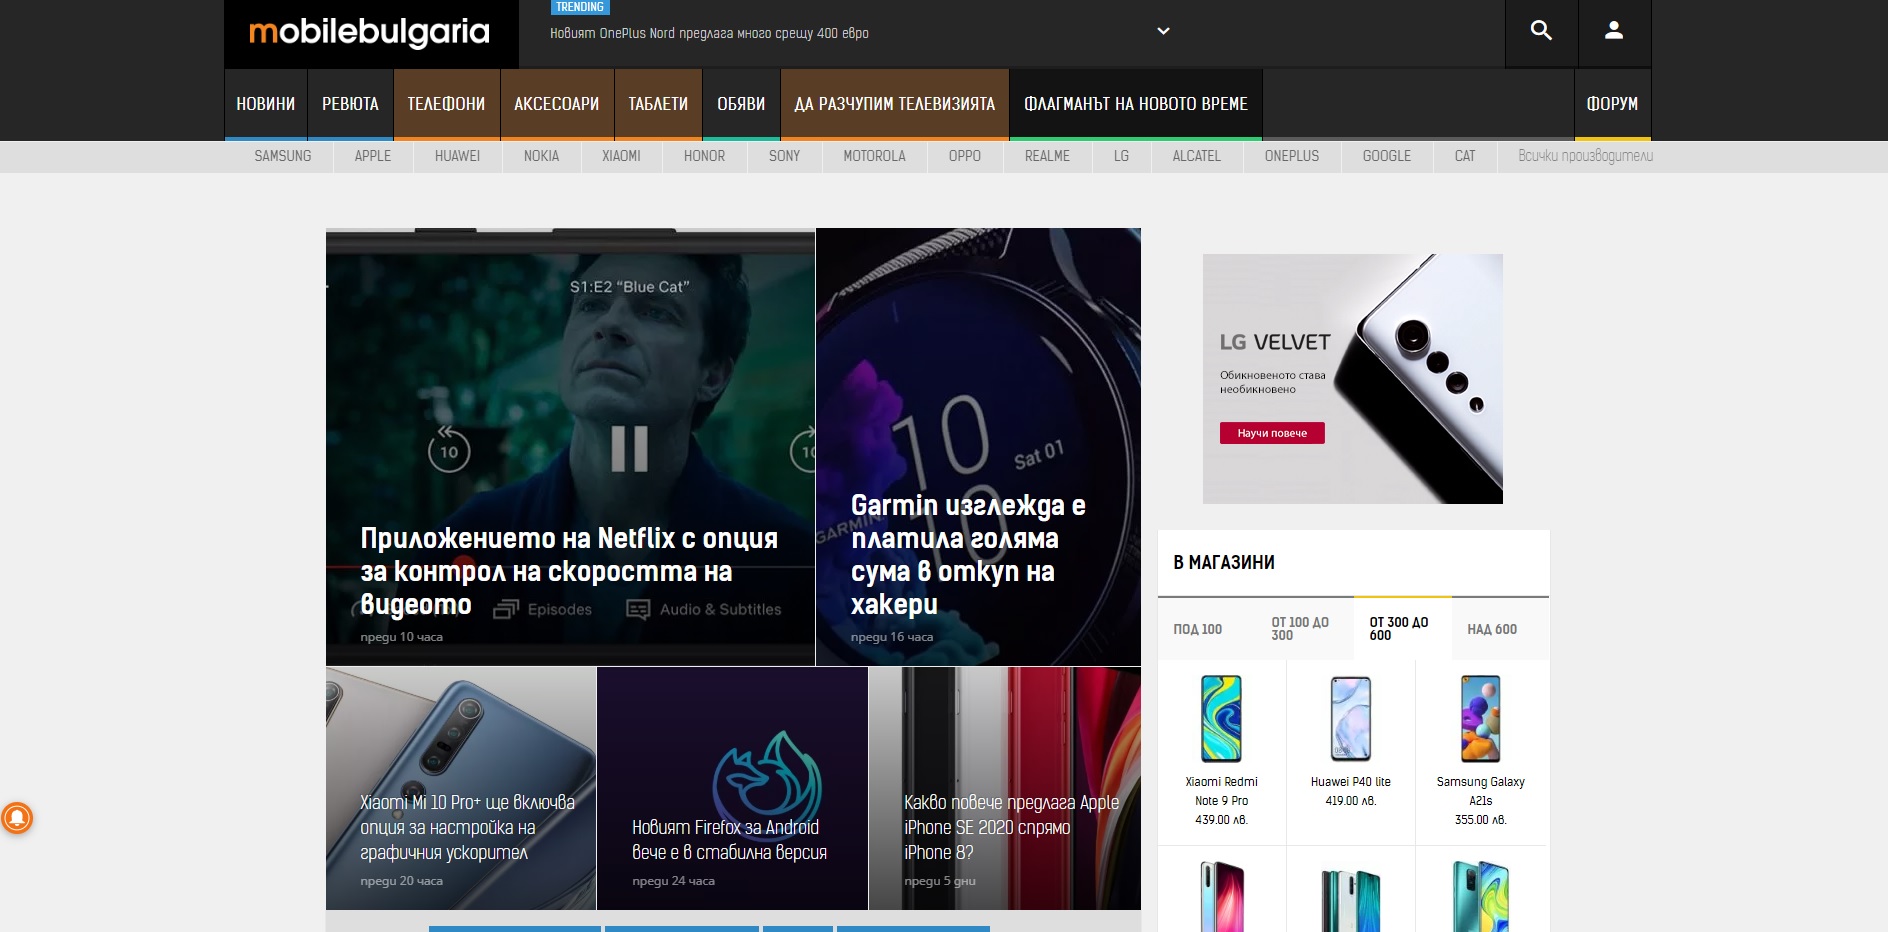
Task: Click the 355.00 лв. price
Action: [x=1481, y=820]
